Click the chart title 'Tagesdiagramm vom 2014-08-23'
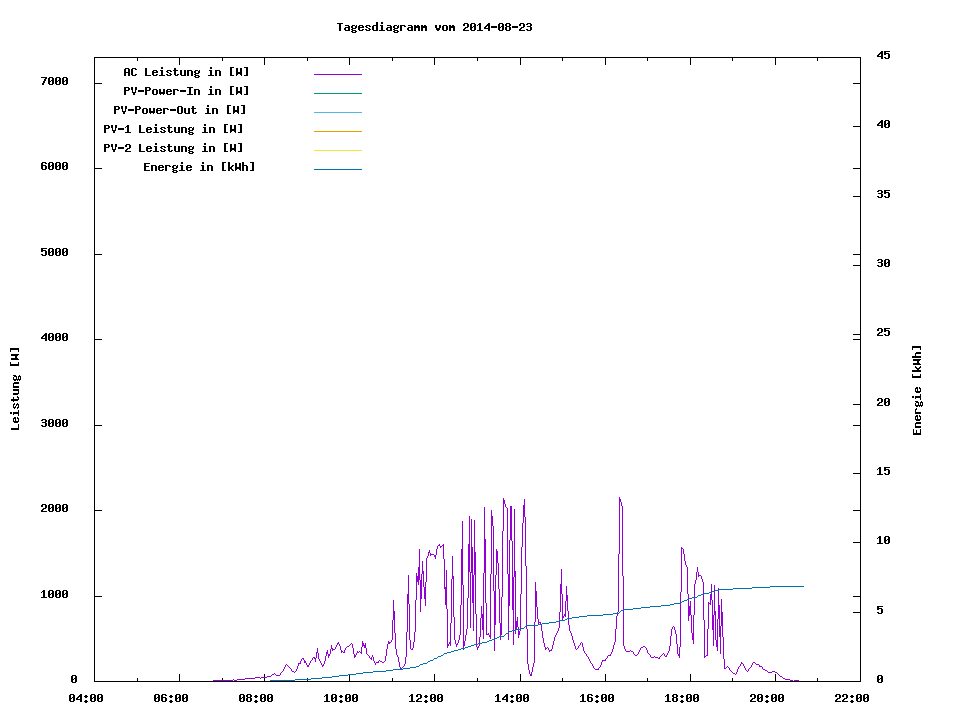Screen dimensions: 960x720 [434, 27]
